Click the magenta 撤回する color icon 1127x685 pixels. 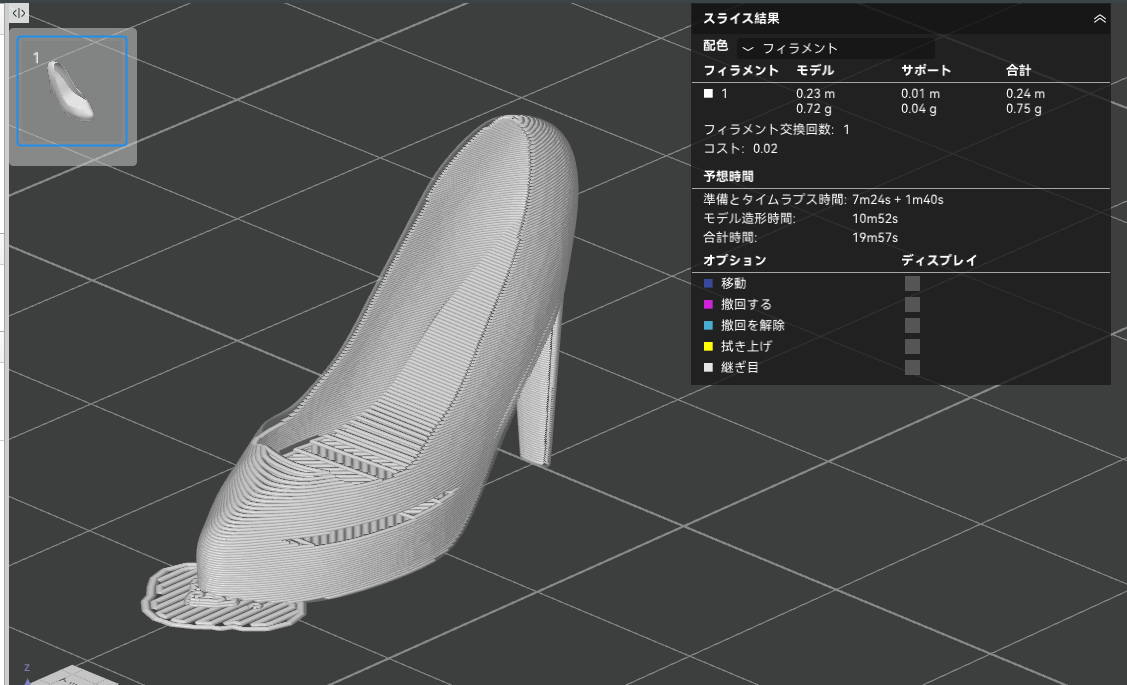(709, 304)
